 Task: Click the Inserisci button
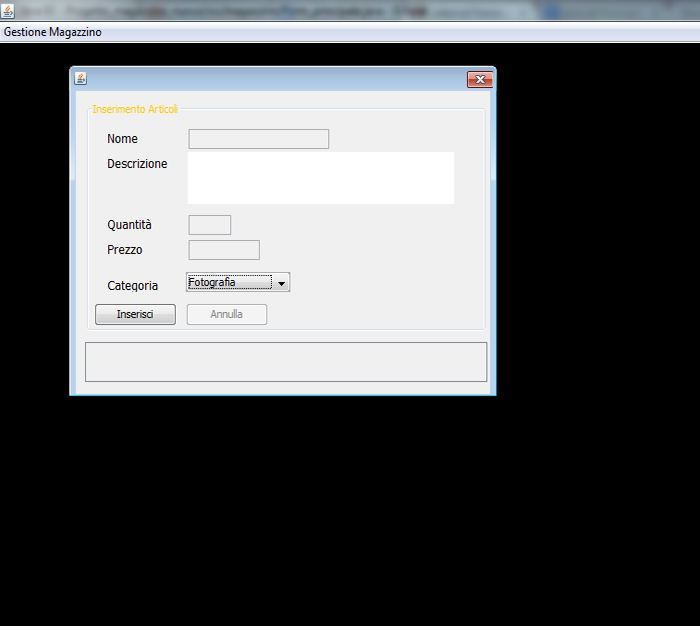point(135,314)
